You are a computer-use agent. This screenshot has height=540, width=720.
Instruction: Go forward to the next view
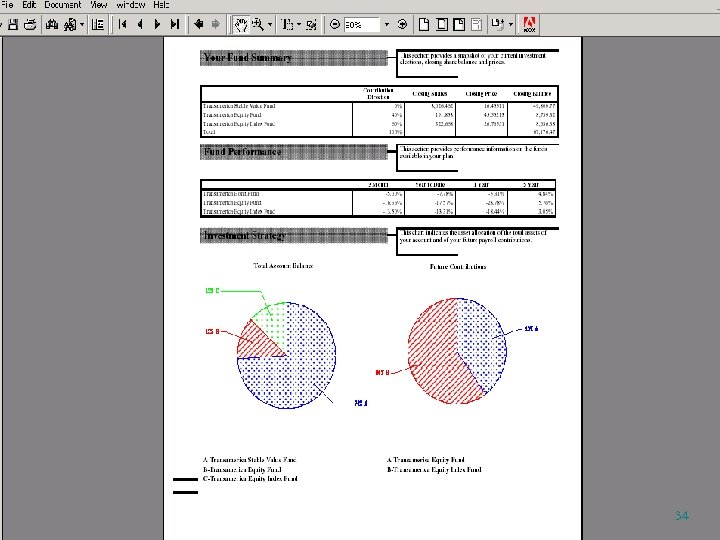[215, 24]
